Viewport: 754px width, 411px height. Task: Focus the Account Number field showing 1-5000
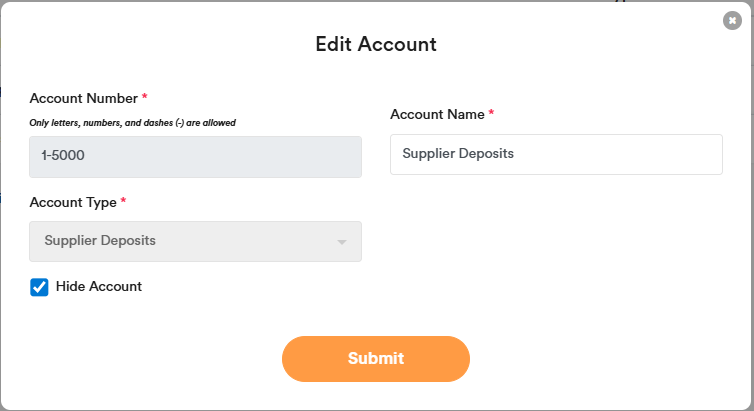195,157
